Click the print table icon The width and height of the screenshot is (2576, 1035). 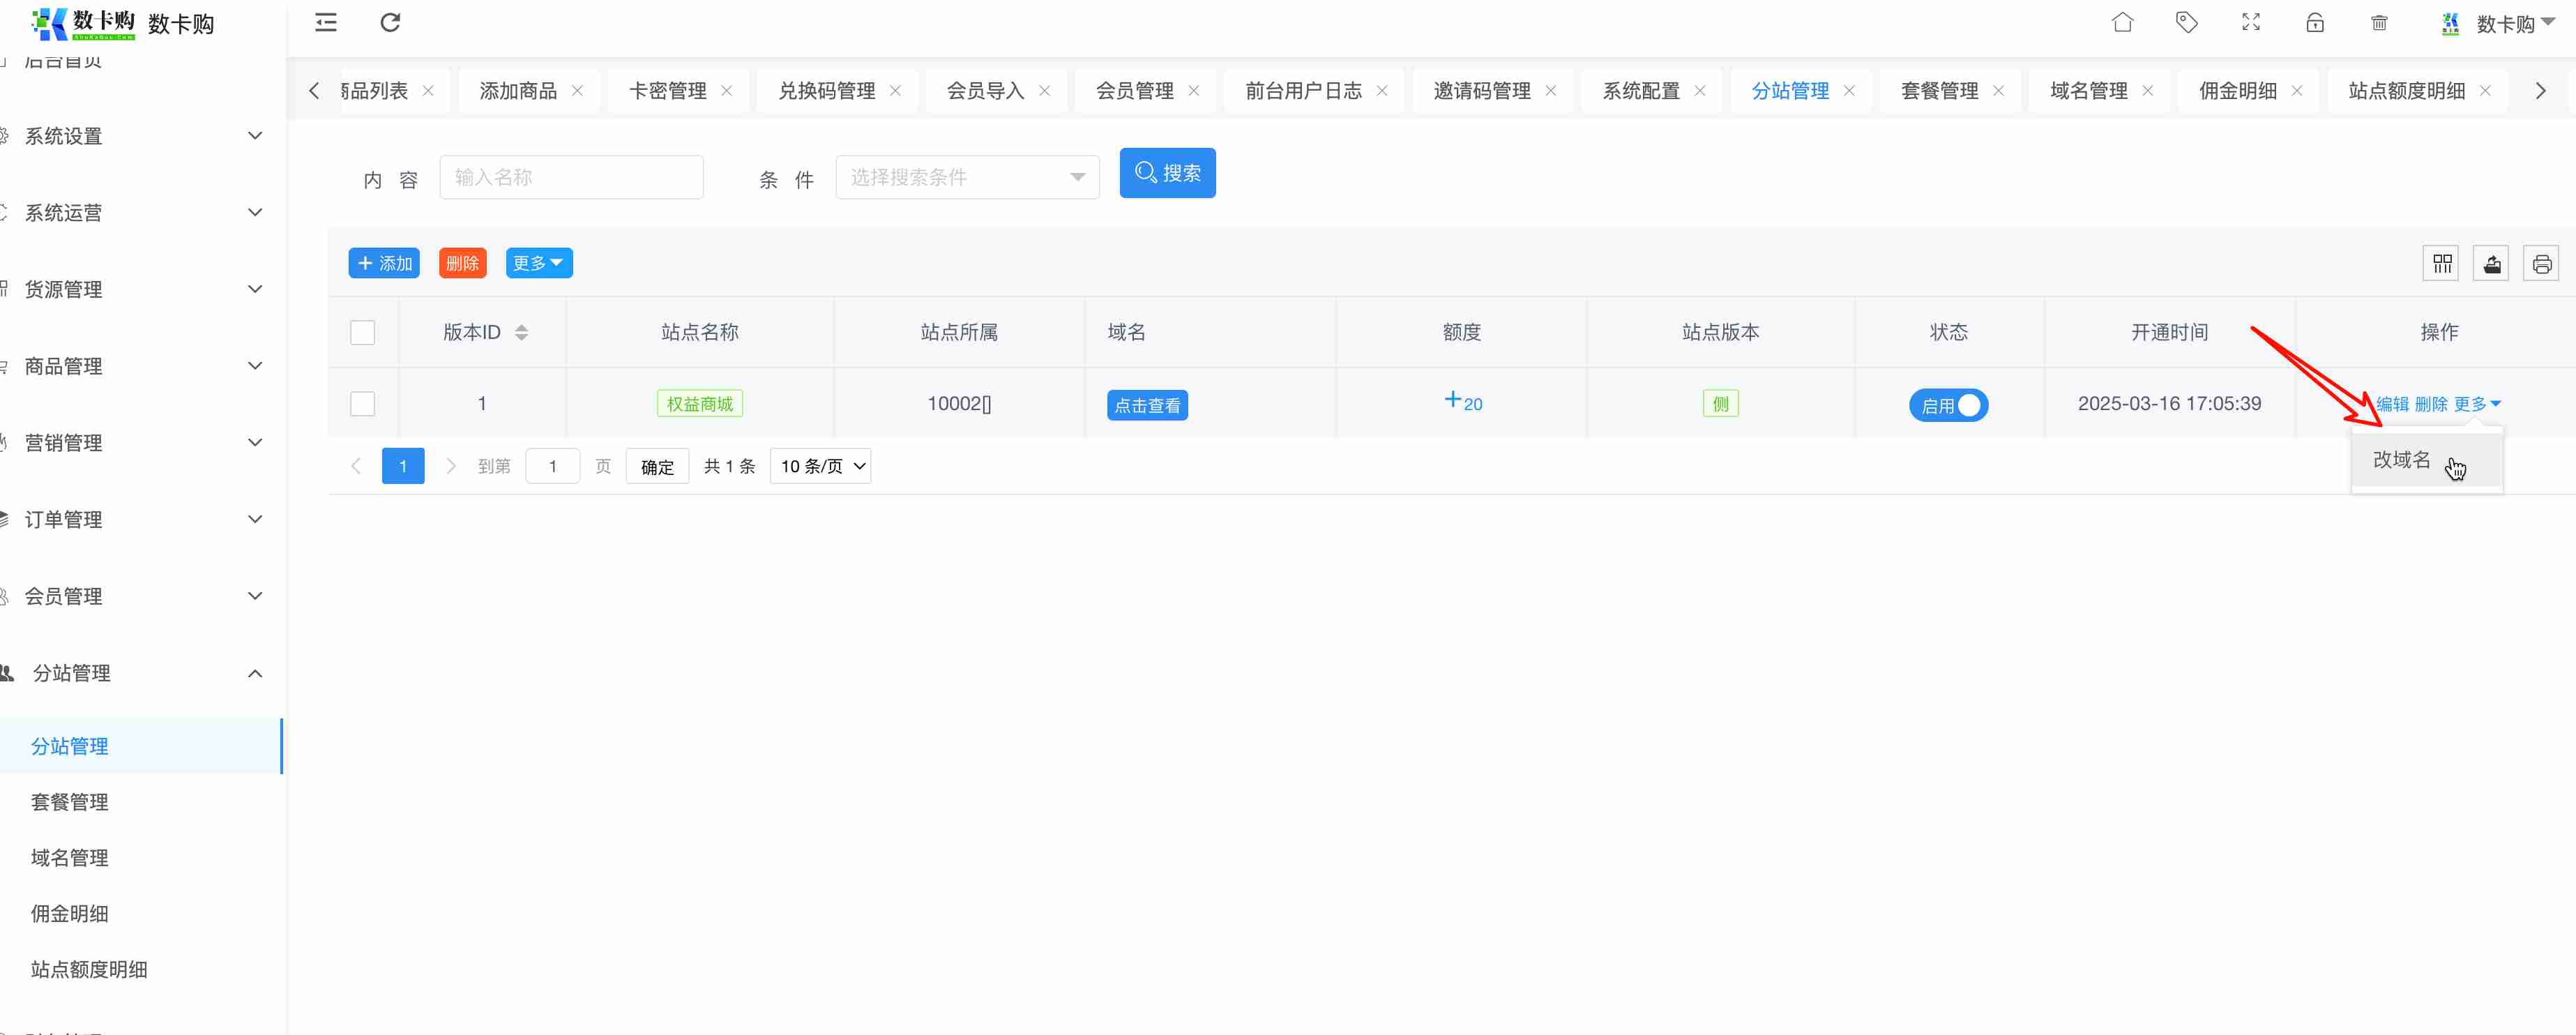tap(2541, 263)
